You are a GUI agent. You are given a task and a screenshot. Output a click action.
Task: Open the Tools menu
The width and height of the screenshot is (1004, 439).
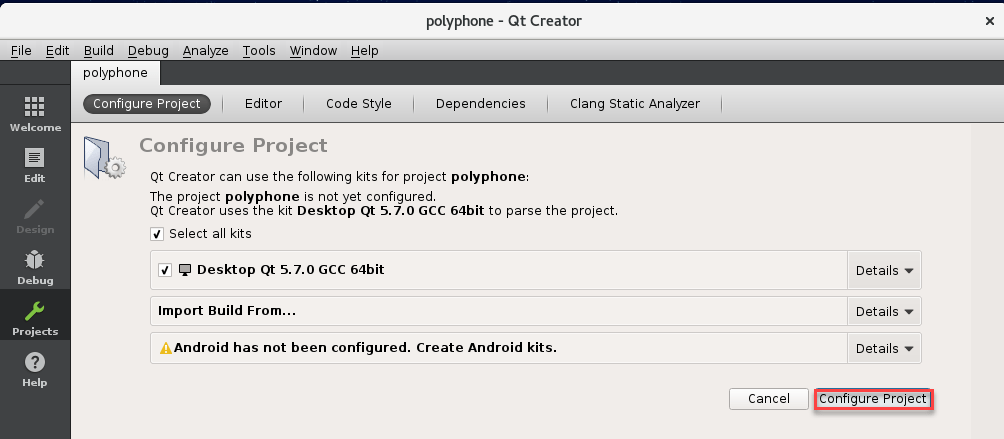pyautogui.click(x=259, y=51)
